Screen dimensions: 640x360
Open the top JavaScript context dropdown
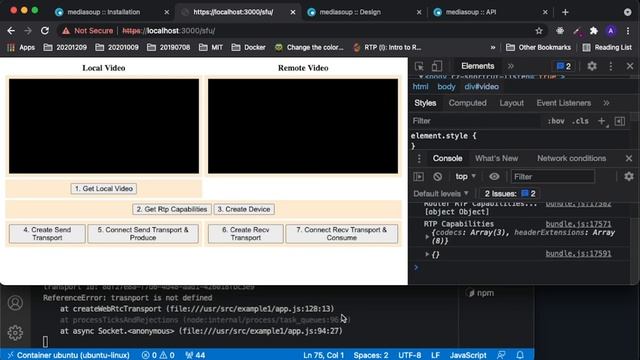[466, 177]
